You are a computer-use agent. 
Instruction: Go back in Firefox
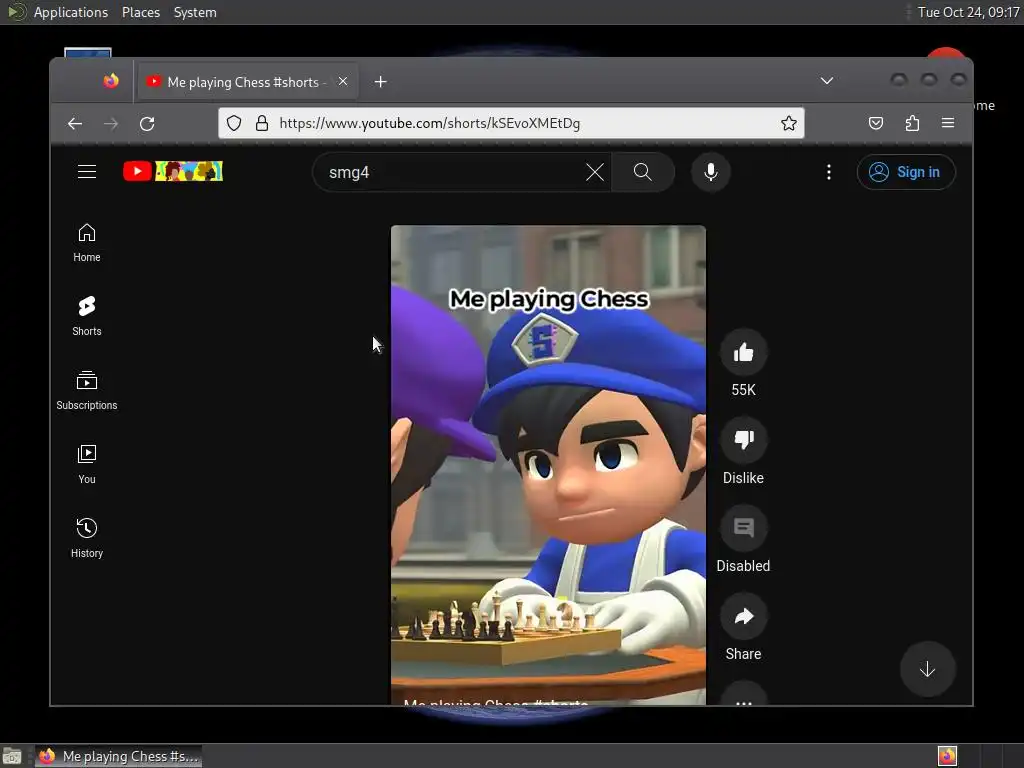[x=75, y=123]
